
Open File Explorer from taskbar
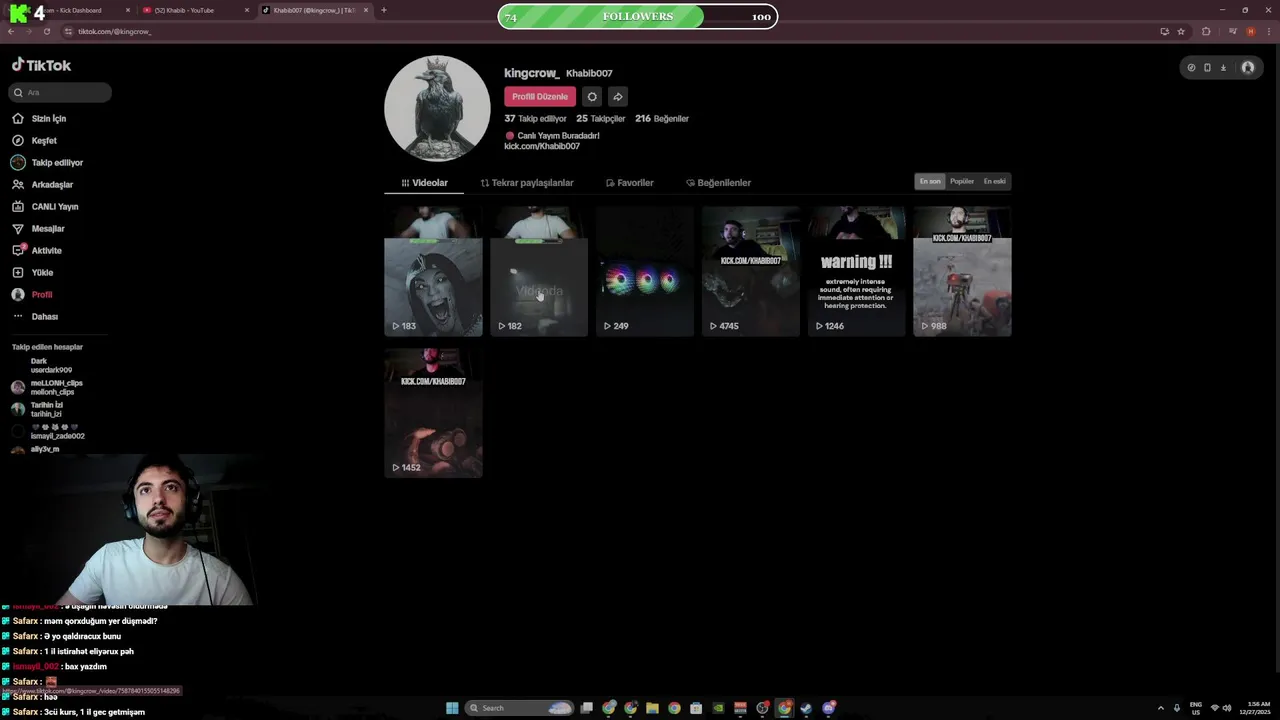click(652, 708)
